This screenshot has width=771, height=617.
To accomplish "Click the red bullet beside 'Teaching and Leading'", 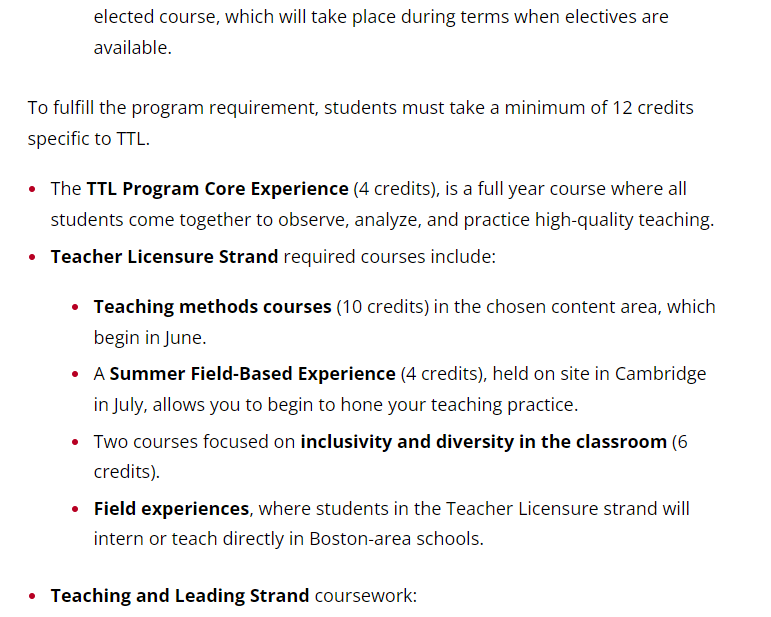I will (x=32, y=596).
